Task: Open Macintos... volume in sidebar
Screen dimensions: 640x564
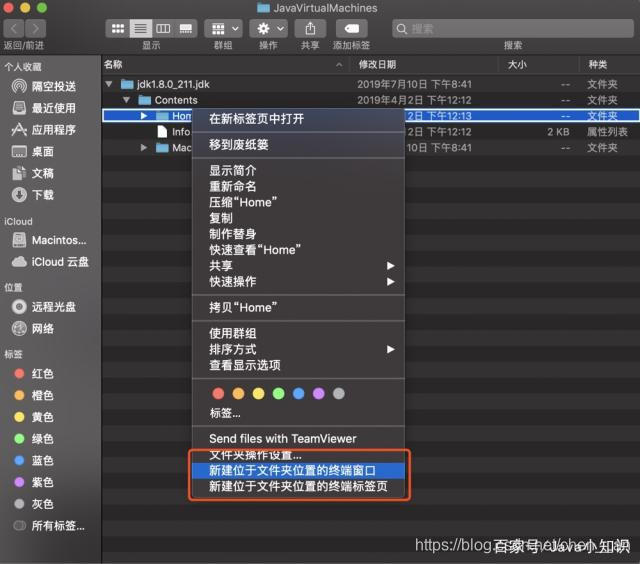Action: [49, 240]
